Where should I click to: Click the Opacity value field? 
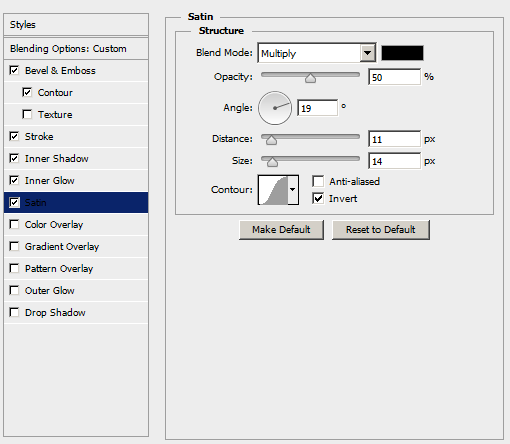[394, 77]
